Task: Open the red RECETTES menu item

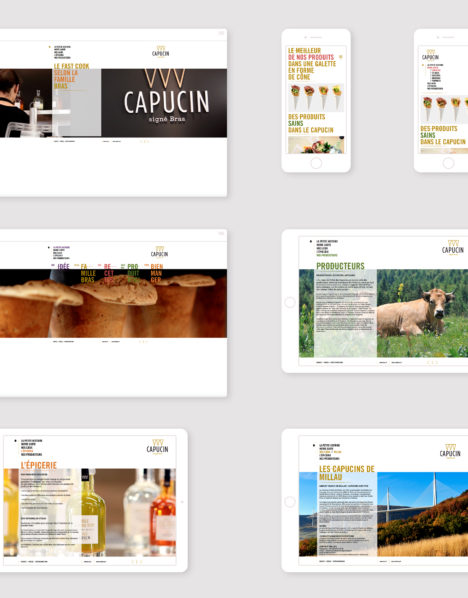Action: pyautogui.click(x=109, y=273)
